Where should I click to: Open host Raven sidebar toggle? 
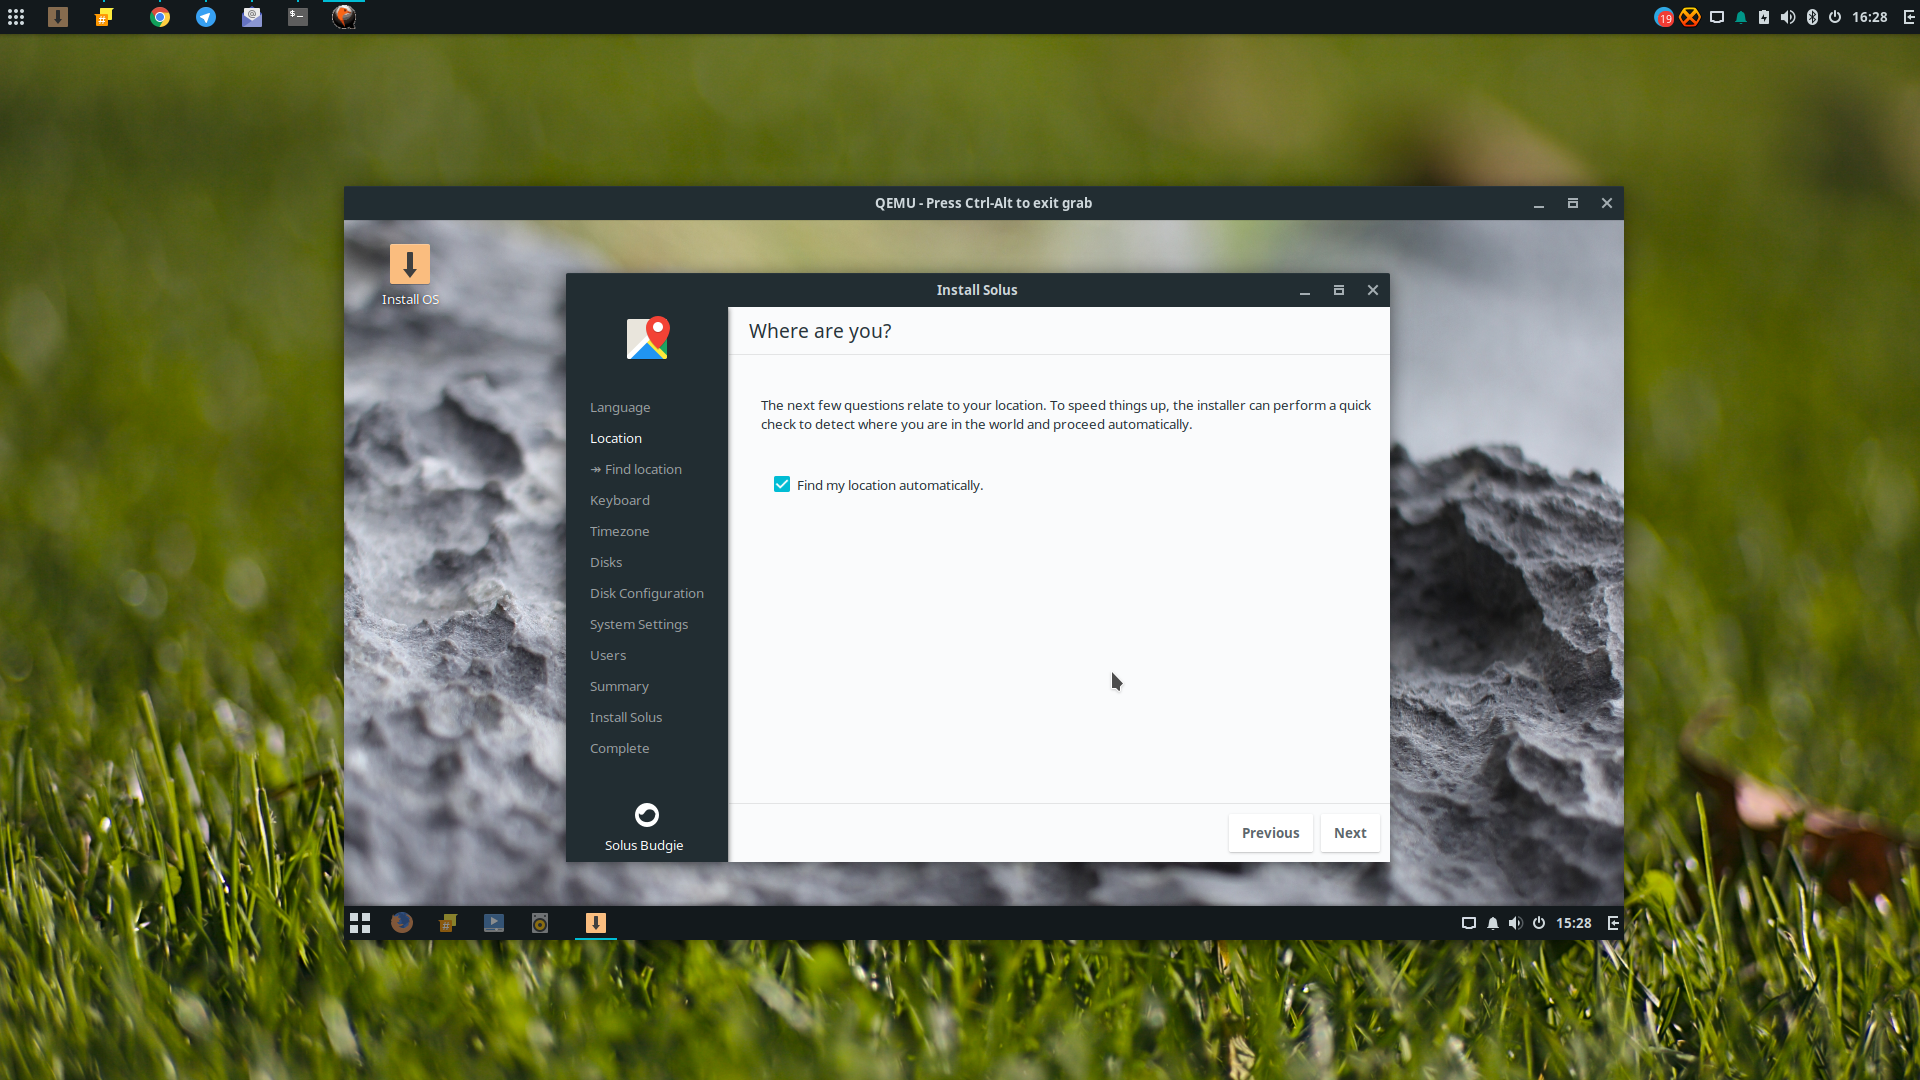(x=1908, y=17)
